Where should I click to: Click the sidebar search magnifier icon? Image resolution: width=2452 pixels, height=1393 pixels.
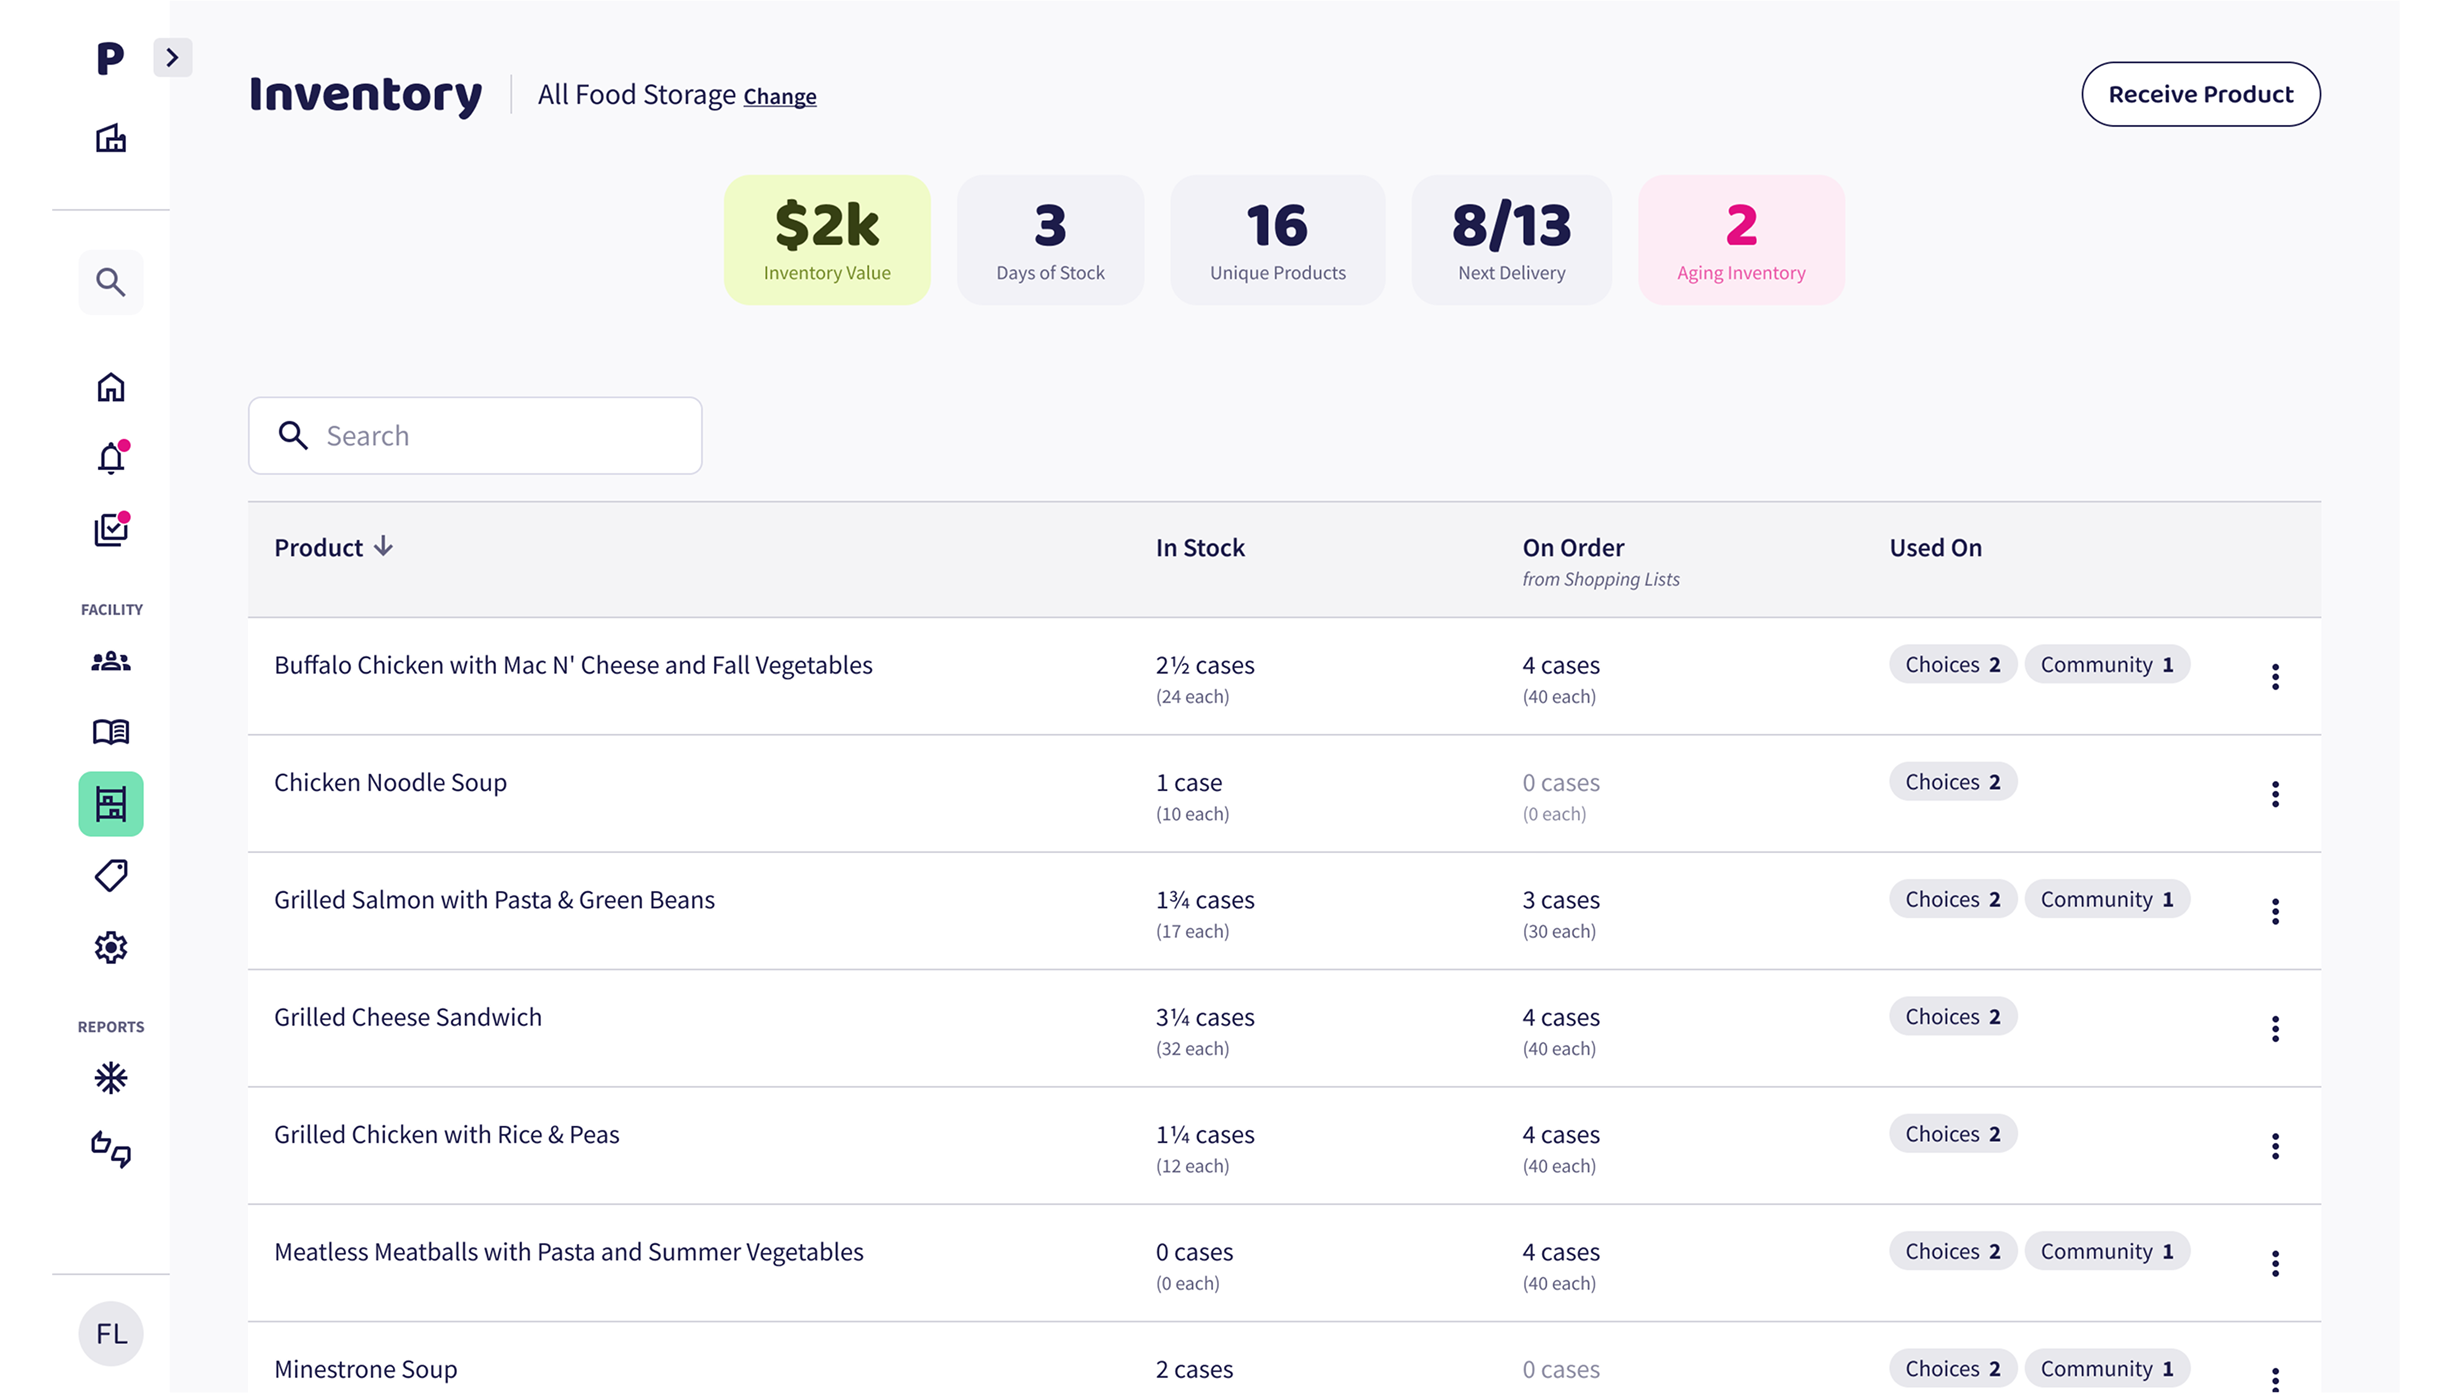[111, 282]
